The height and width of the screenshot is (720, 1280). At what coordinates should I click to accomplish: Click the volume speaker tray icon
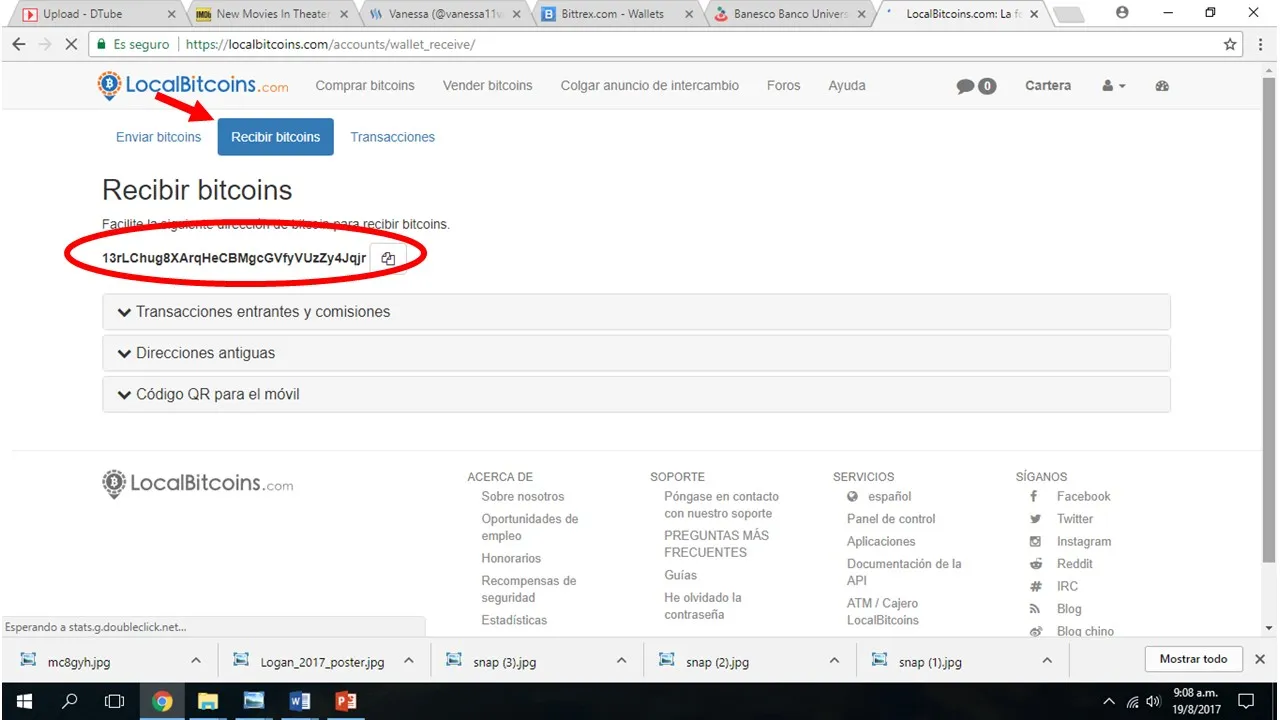pyautogui.click(x=1154, y=701)
